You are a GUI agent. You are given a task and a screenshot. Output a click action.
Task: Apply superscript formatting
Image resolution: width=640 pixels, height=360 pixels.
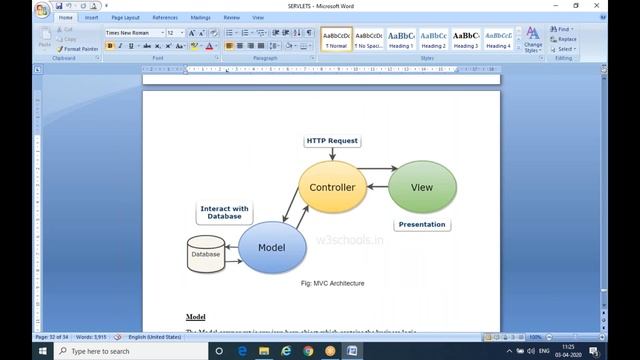pos(168,46)
